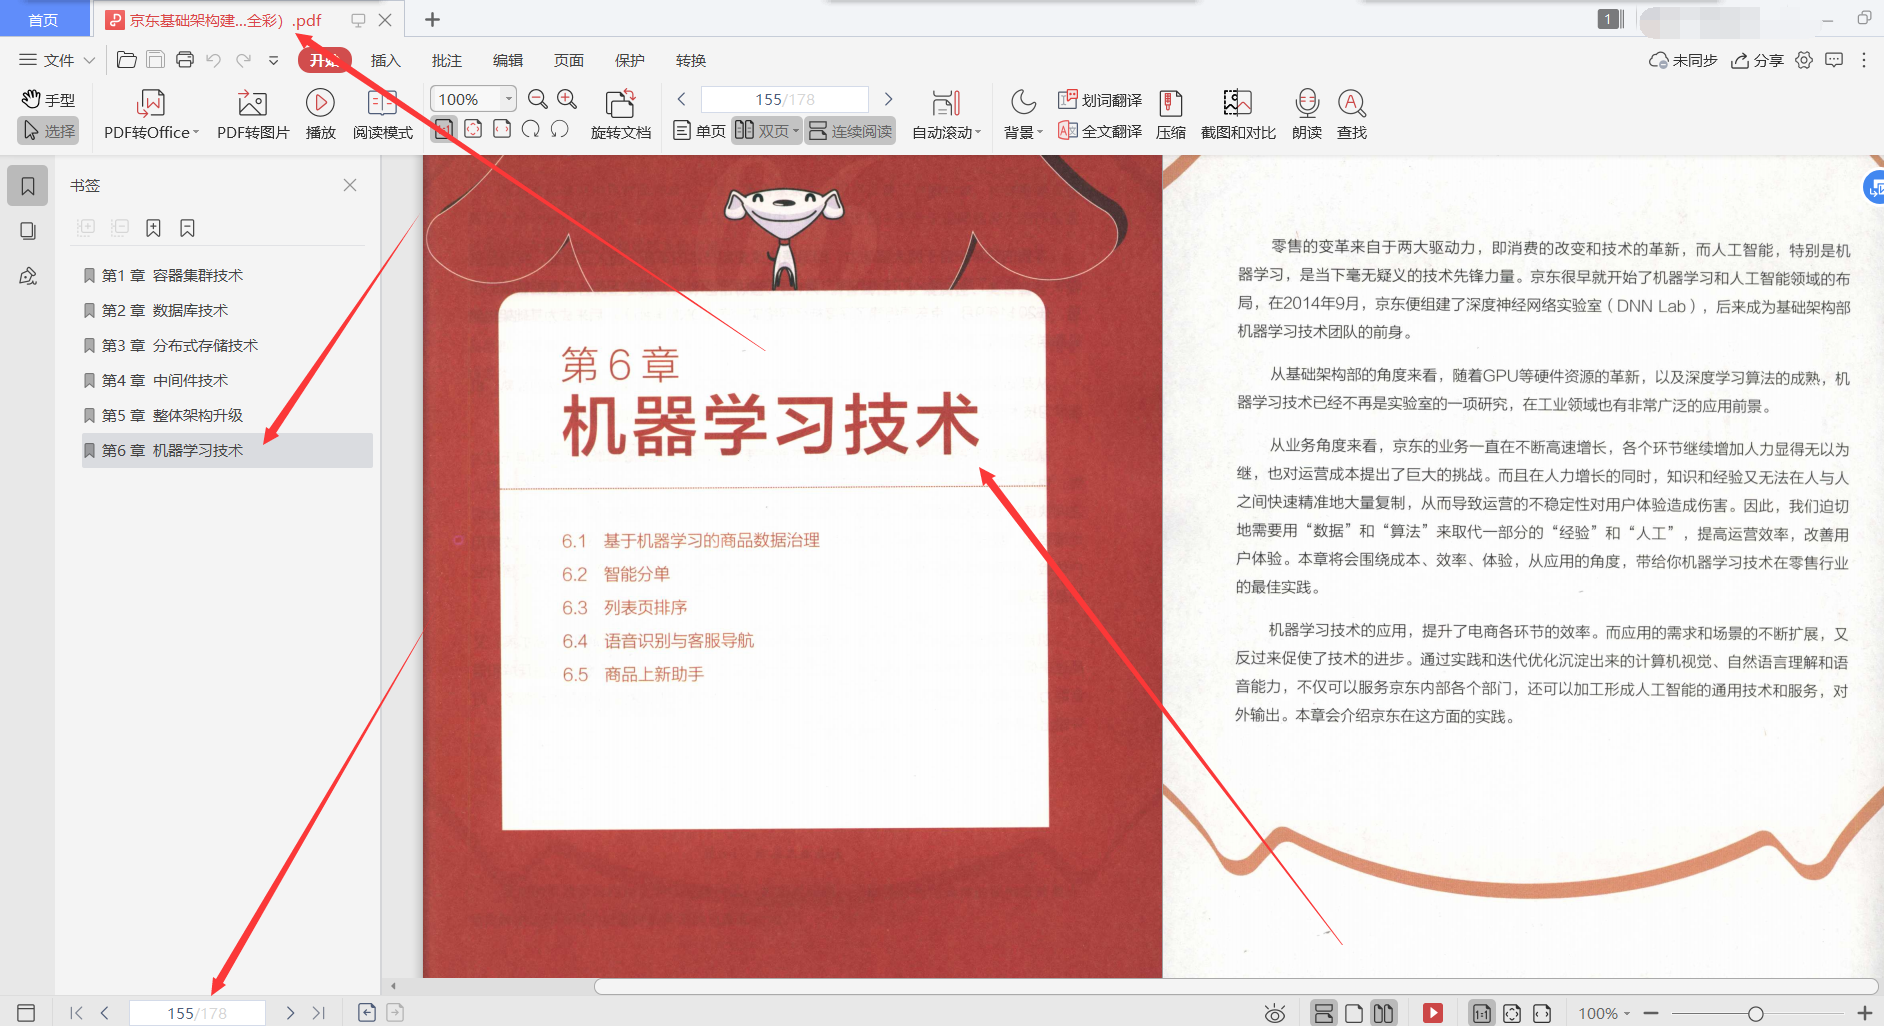Increase zoom with status bar plus
This screenshot has width=1884, height=1026.
tap(1864, 1013)
